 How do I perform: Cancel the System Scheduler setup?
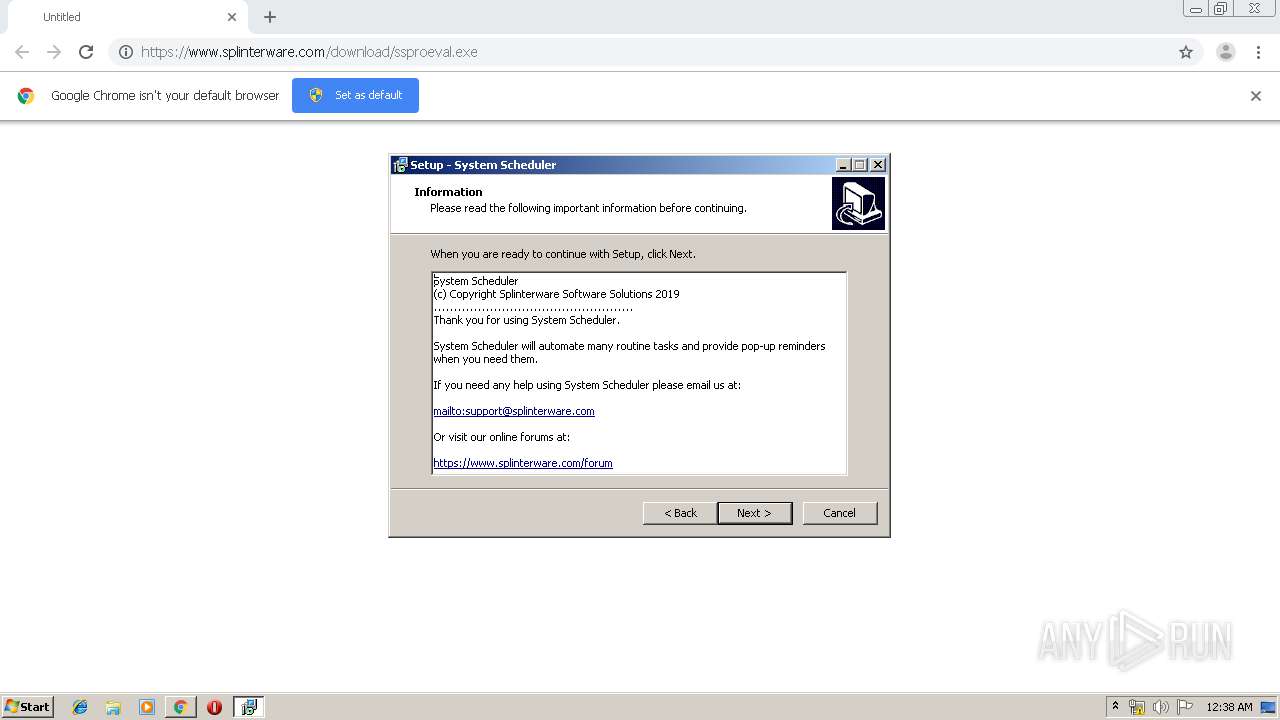(840, 513)
